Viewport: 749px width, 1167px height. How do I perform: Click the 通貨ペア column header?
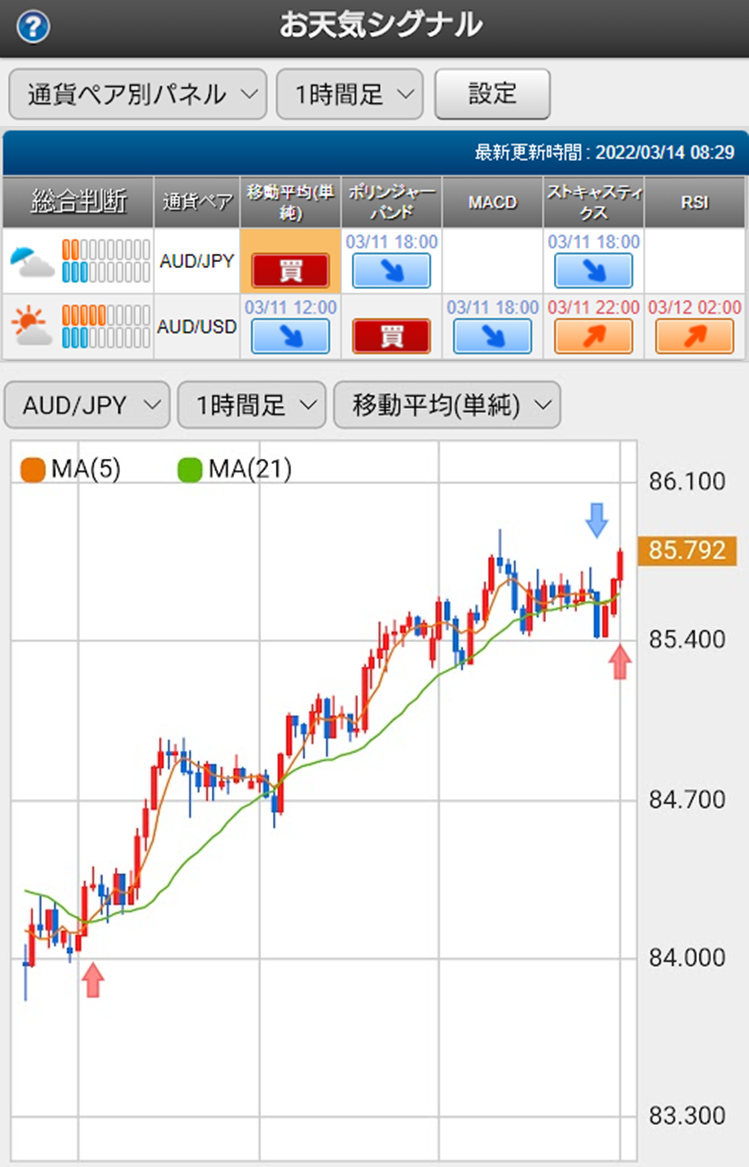coord(197,202)
